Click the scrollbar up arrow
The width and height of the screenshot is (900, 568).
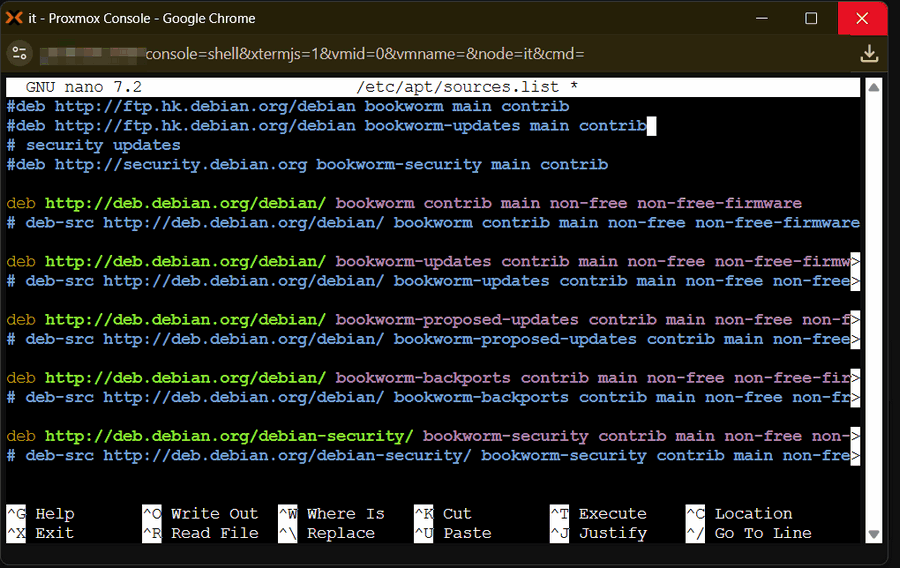coord(873,88)
